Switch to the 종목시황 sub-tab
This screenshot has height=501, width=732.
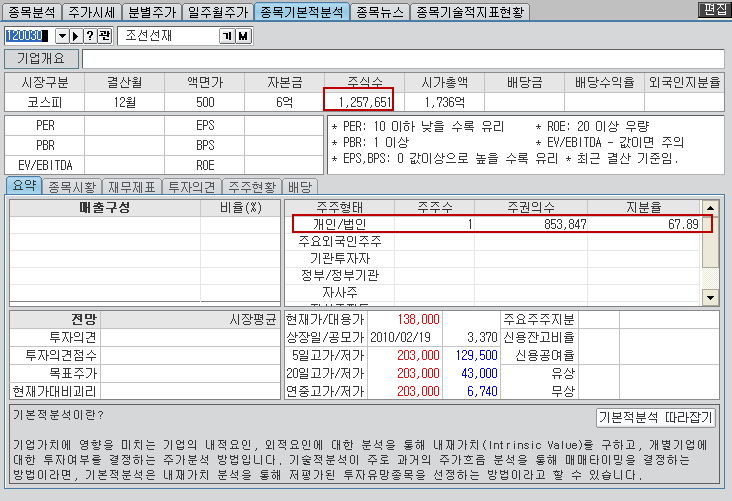pyautogui.click(x=72, y=187)
